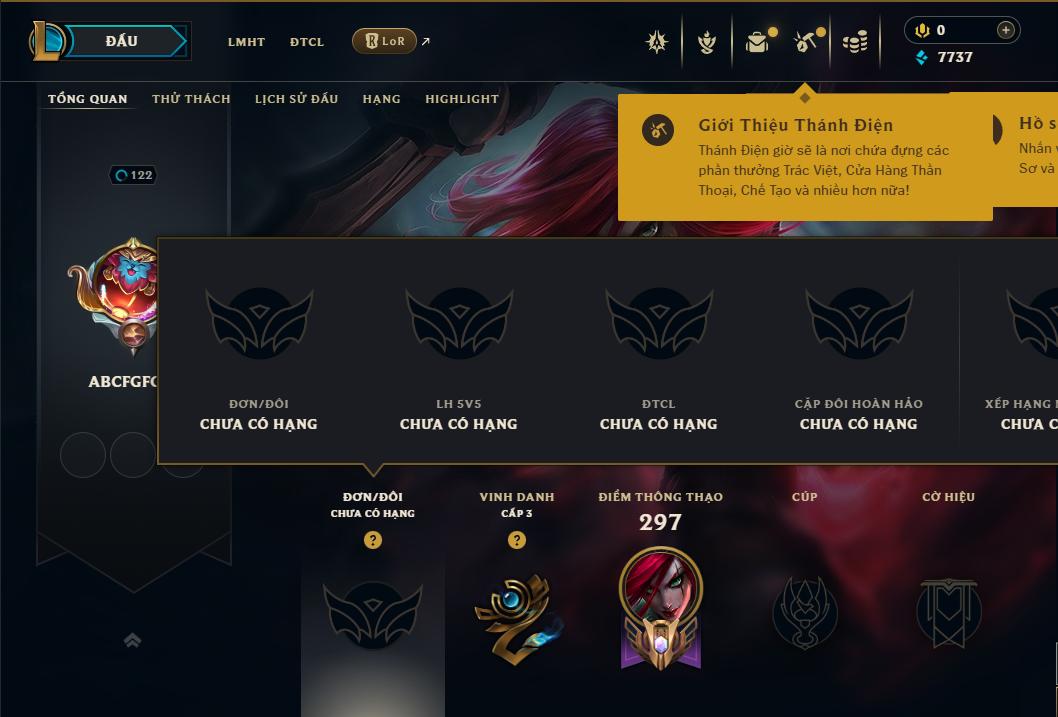Select the Hạng tab
Viewport: 1058px width, 717px height.
click(x=381, y=98)
